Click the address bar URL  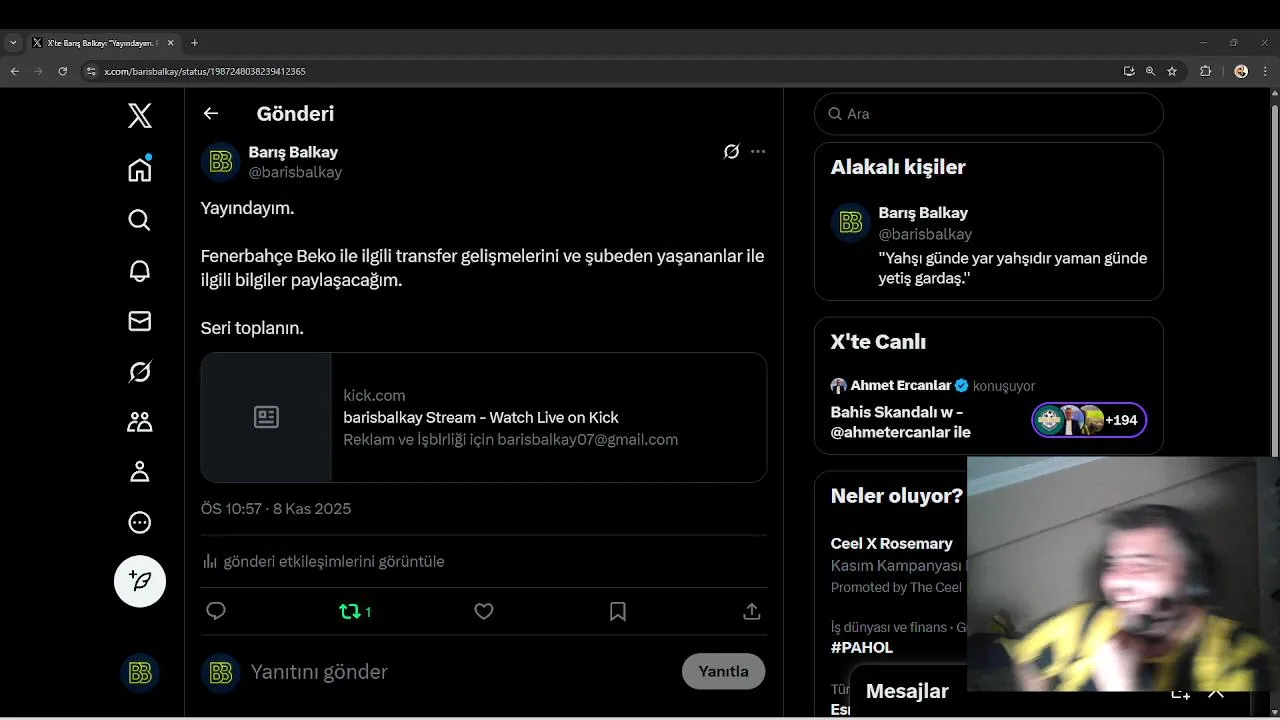[x=204, y=72]
